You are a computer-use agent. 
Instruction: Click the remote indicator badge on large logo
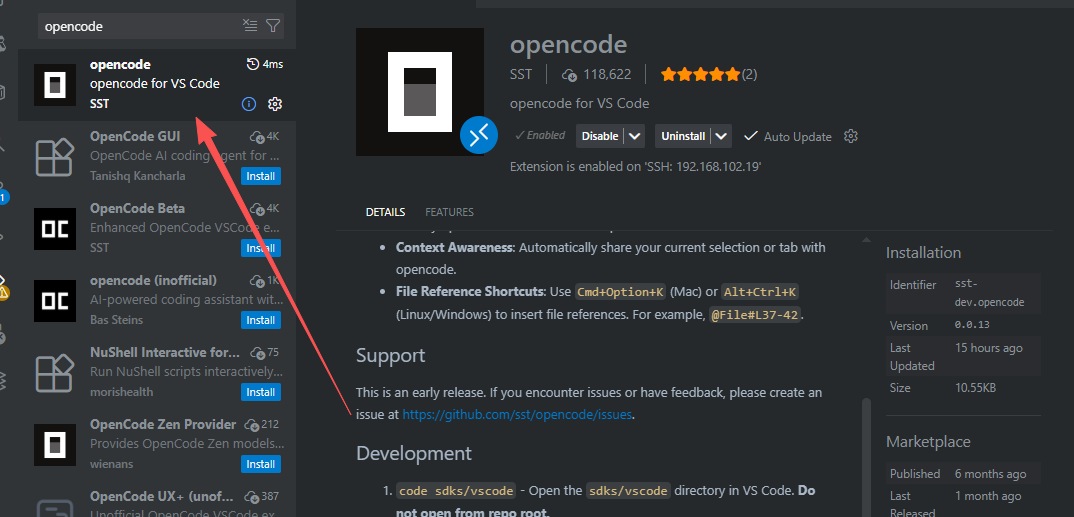(478, 135)
